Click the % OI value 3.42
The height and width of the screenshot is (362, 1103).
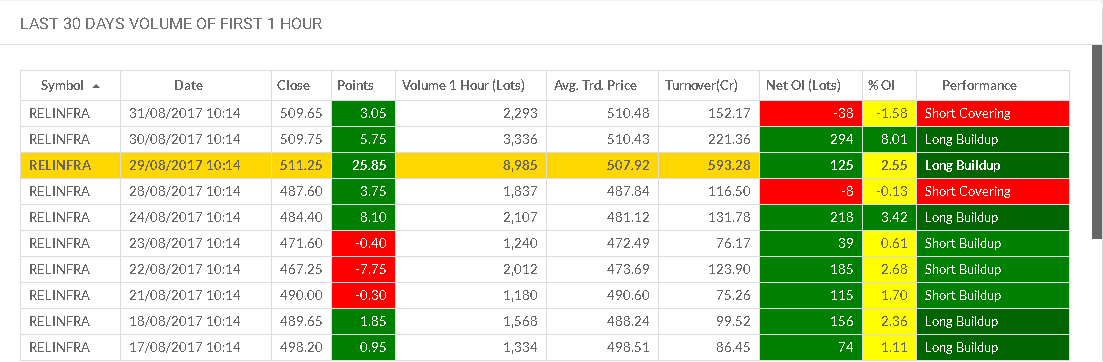click(x=890, y=217)
